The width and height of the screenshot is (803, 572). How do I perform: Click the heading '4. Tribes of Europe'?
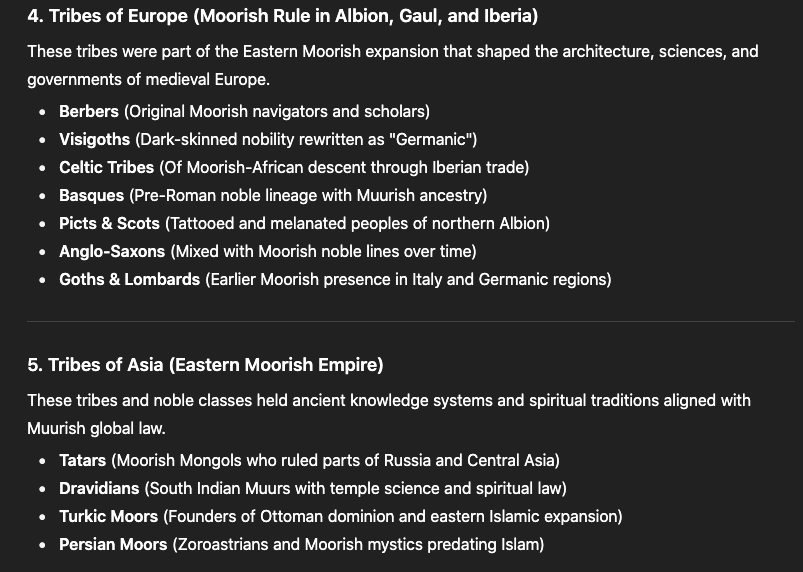tap(283, 16)
